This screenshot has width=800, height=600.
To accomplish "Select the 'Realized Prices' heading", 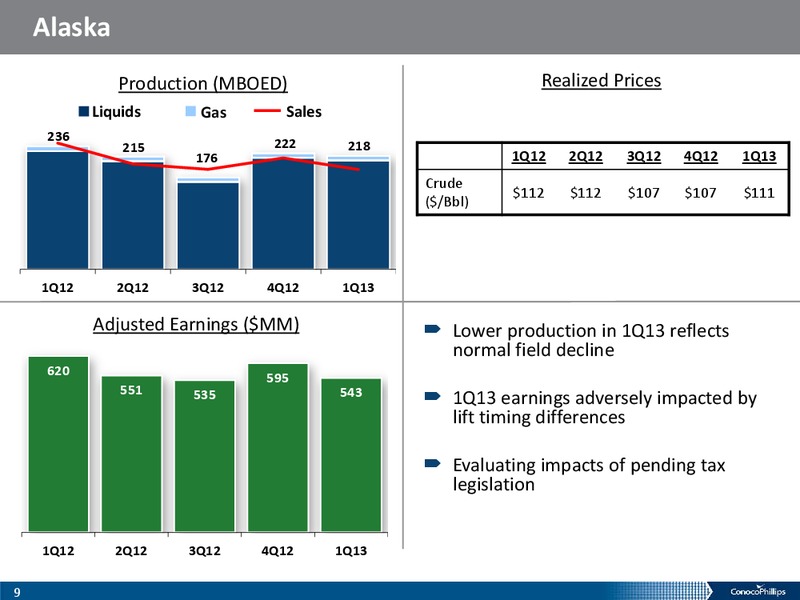I will [602, 80].
